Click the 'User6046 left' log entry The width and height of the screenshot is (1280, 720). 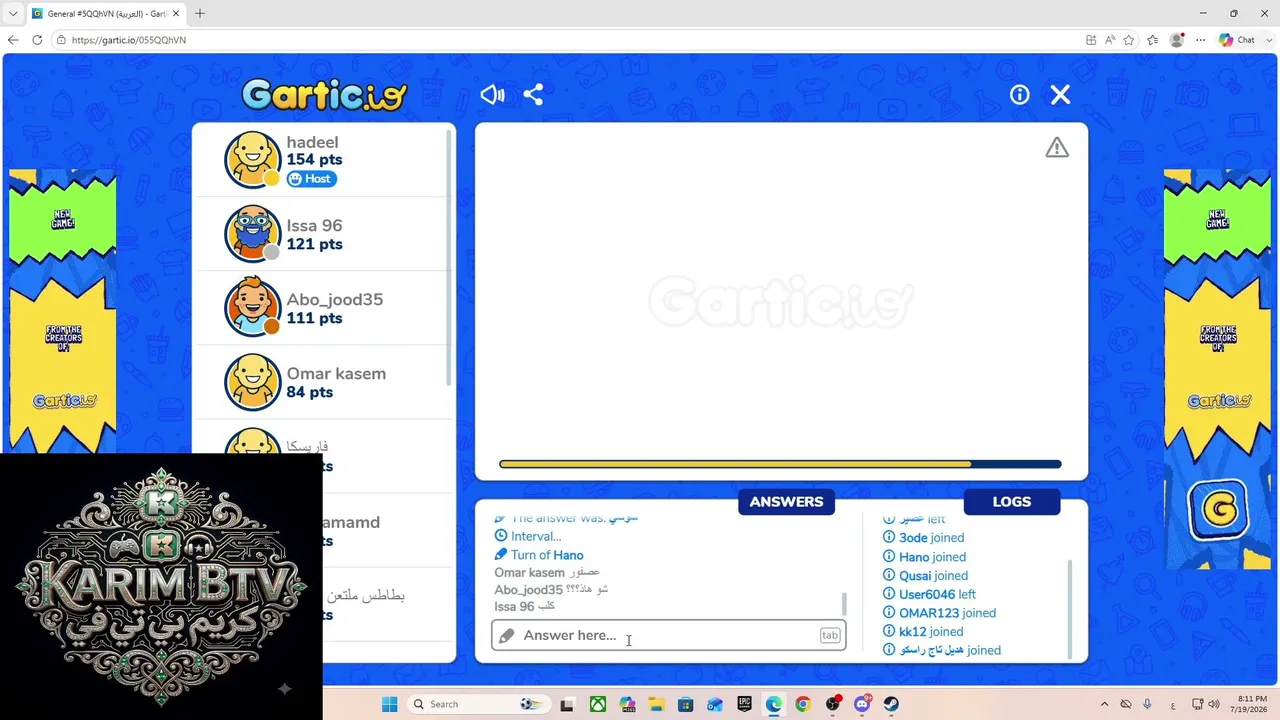pyautogui.click(x=929, y=594)
